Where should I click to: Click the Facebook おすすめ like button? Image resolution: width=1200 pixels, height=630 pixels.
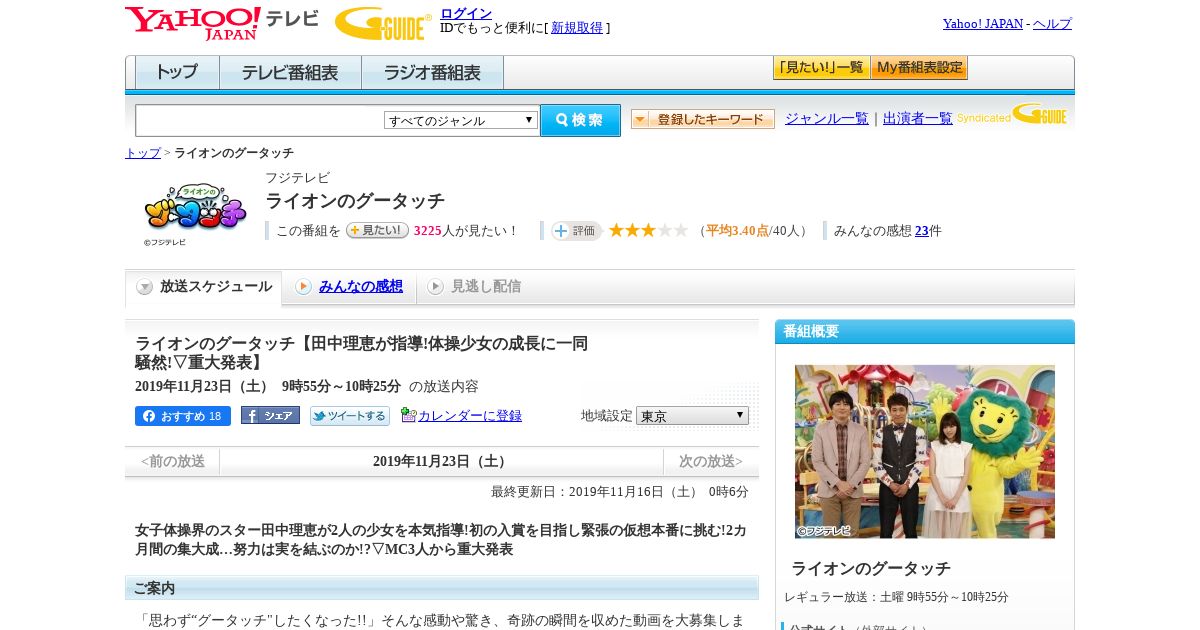(183, 416)
